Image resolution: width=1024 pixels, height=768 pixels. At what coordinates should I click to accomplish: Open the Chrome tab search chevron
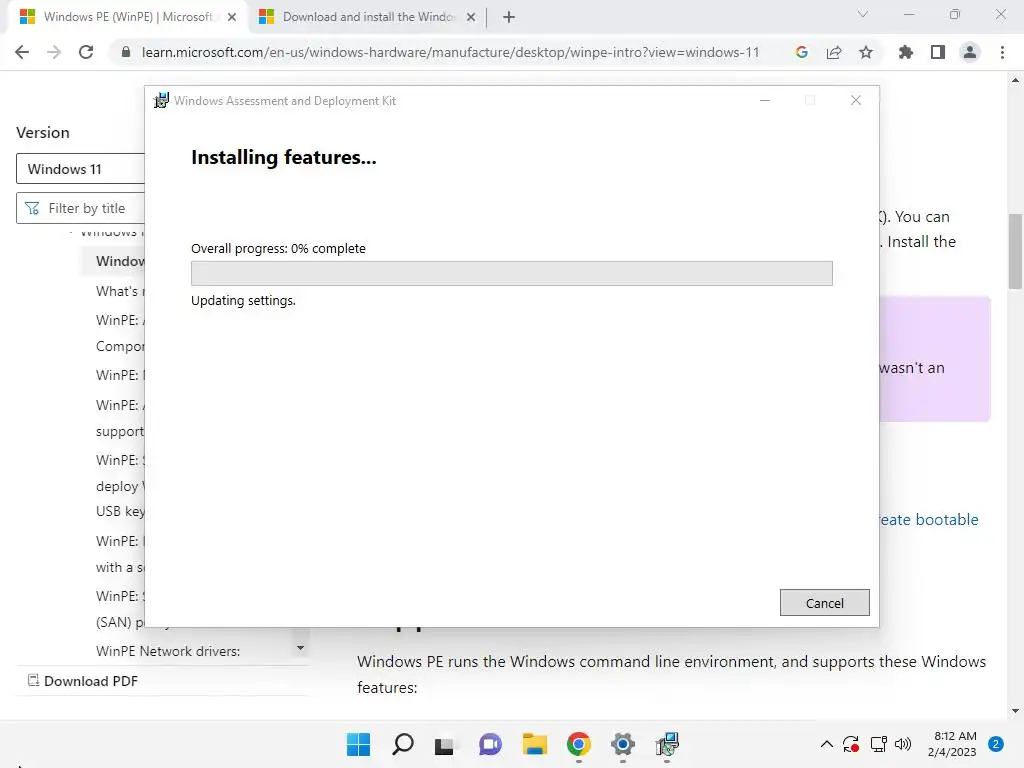863,14
